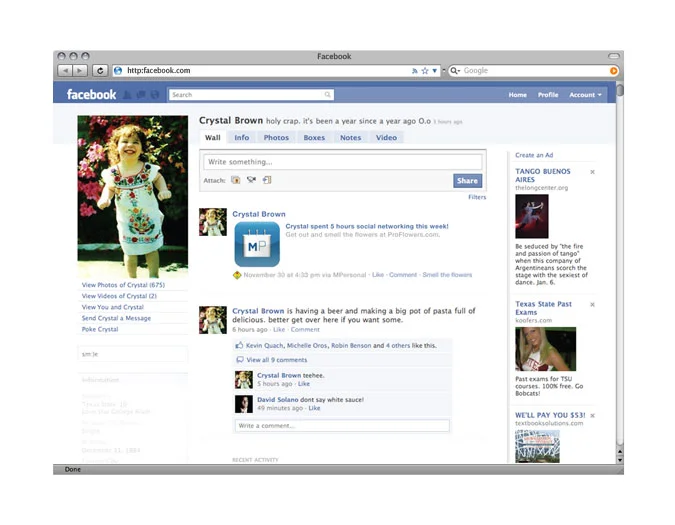Click the MPersonal app icon in post
The width and height of the screenshot is (675, 525).
[x=257, y=244]
